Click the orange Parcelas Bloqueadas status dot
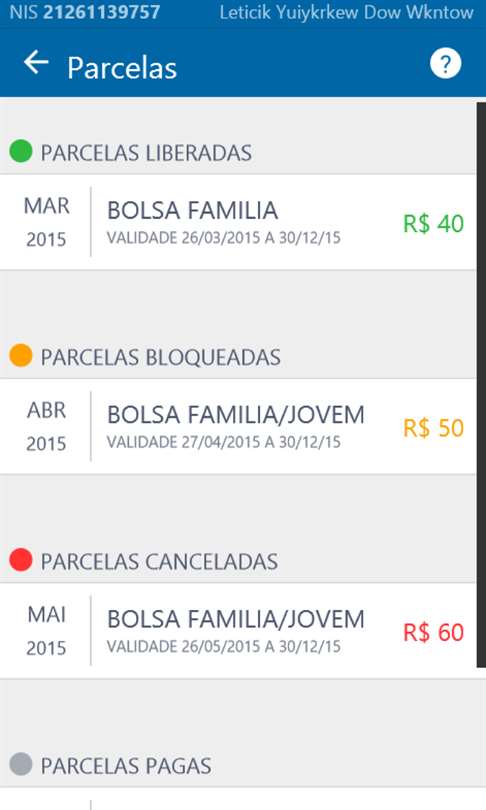The width and height of the screenshot is (486, 810). pos(21,355)
